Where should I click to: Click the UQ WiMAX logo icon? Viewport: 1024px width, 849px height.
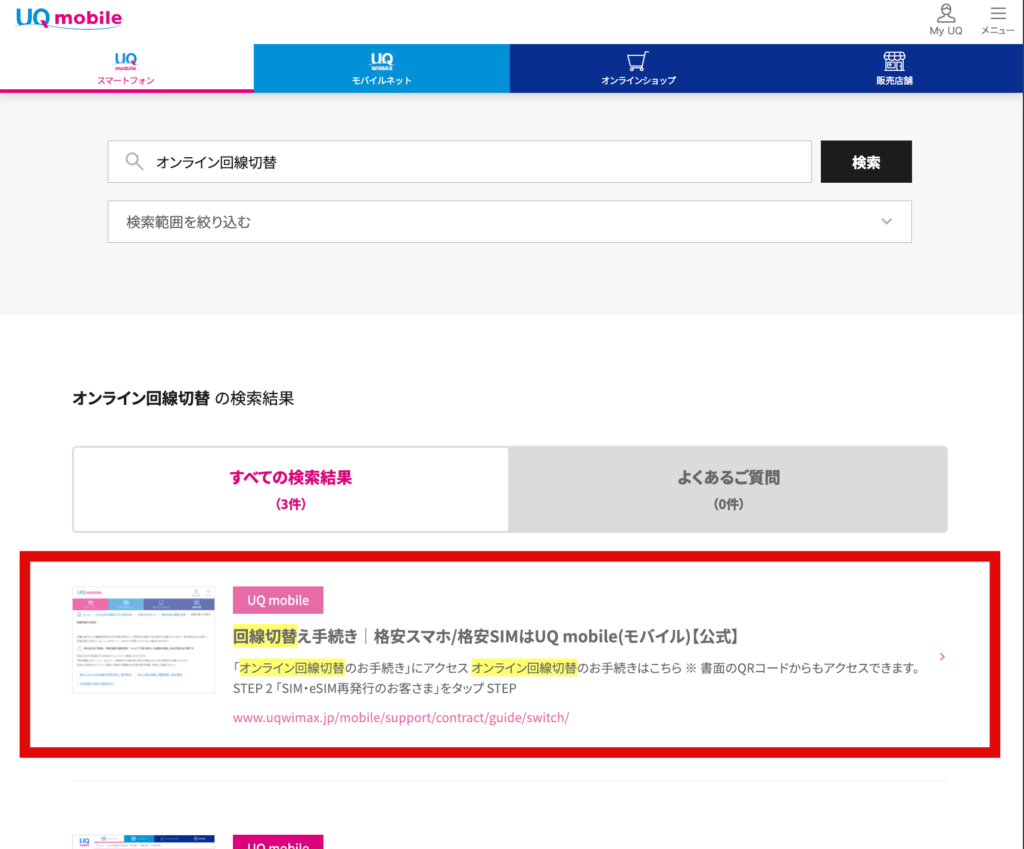[381, 61]
